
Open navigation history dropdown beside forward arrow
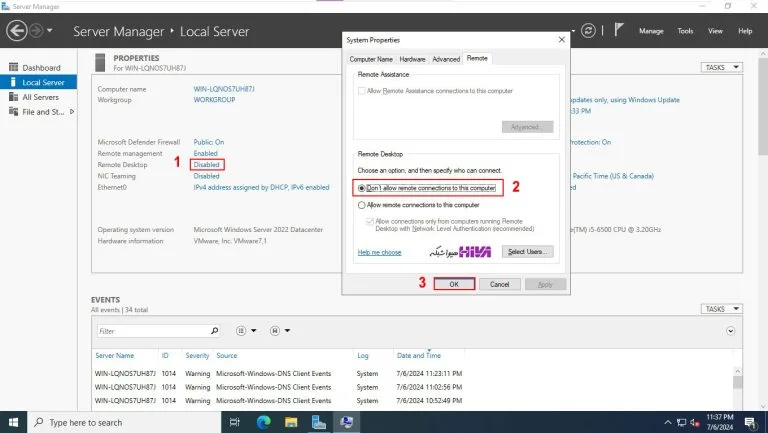point(49,31)
